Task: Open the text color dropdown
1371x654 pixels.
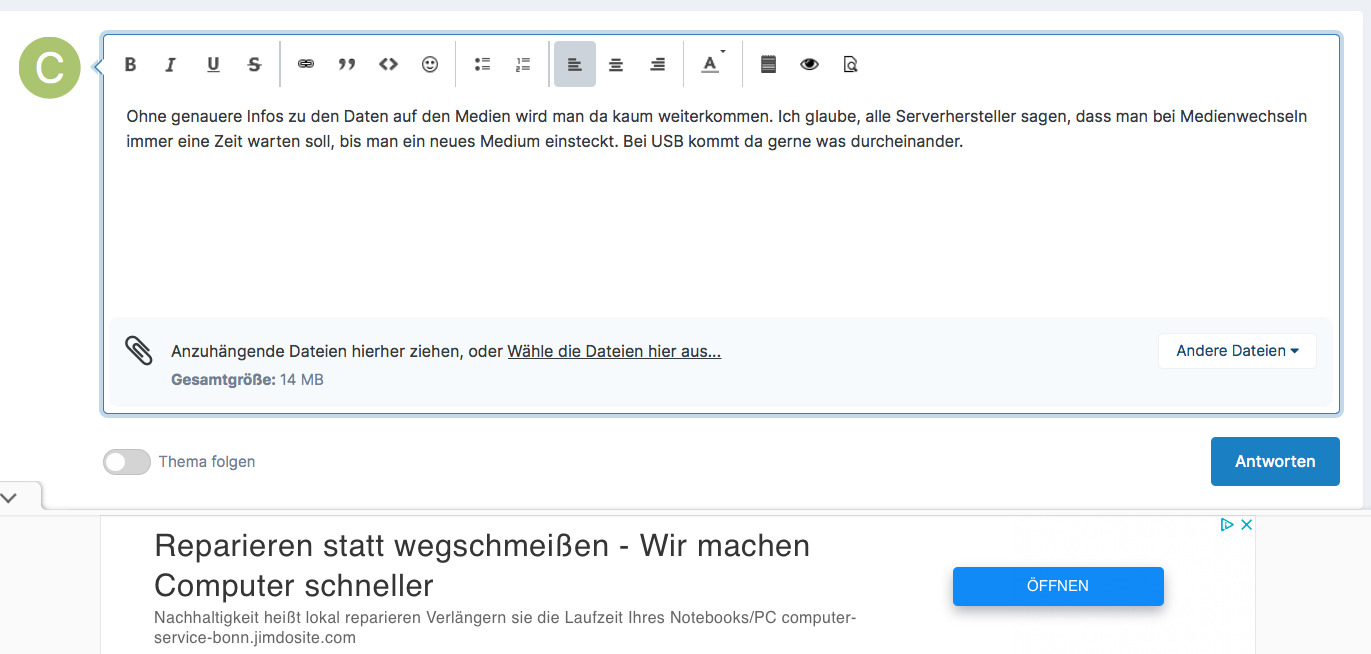Action: 711,64
